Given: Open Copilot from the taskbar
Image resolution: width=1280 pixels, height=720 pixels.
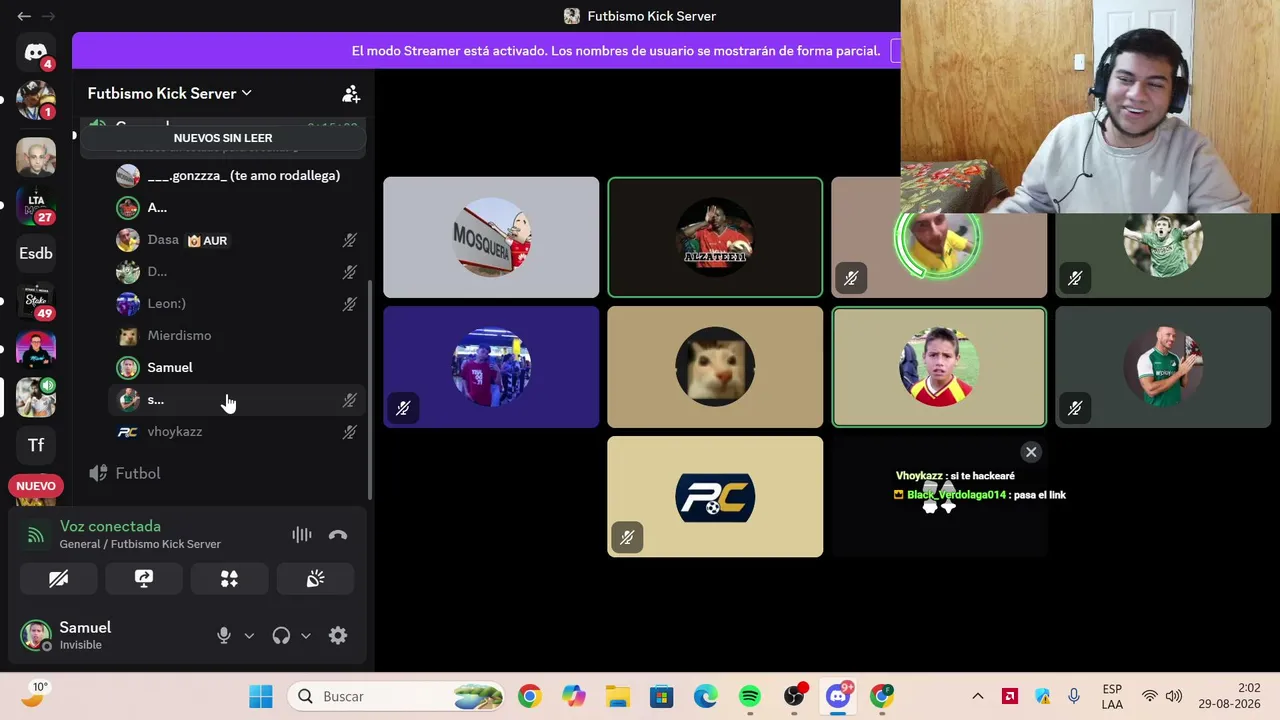Looking at the screenshot, I should tap(574, 696).
